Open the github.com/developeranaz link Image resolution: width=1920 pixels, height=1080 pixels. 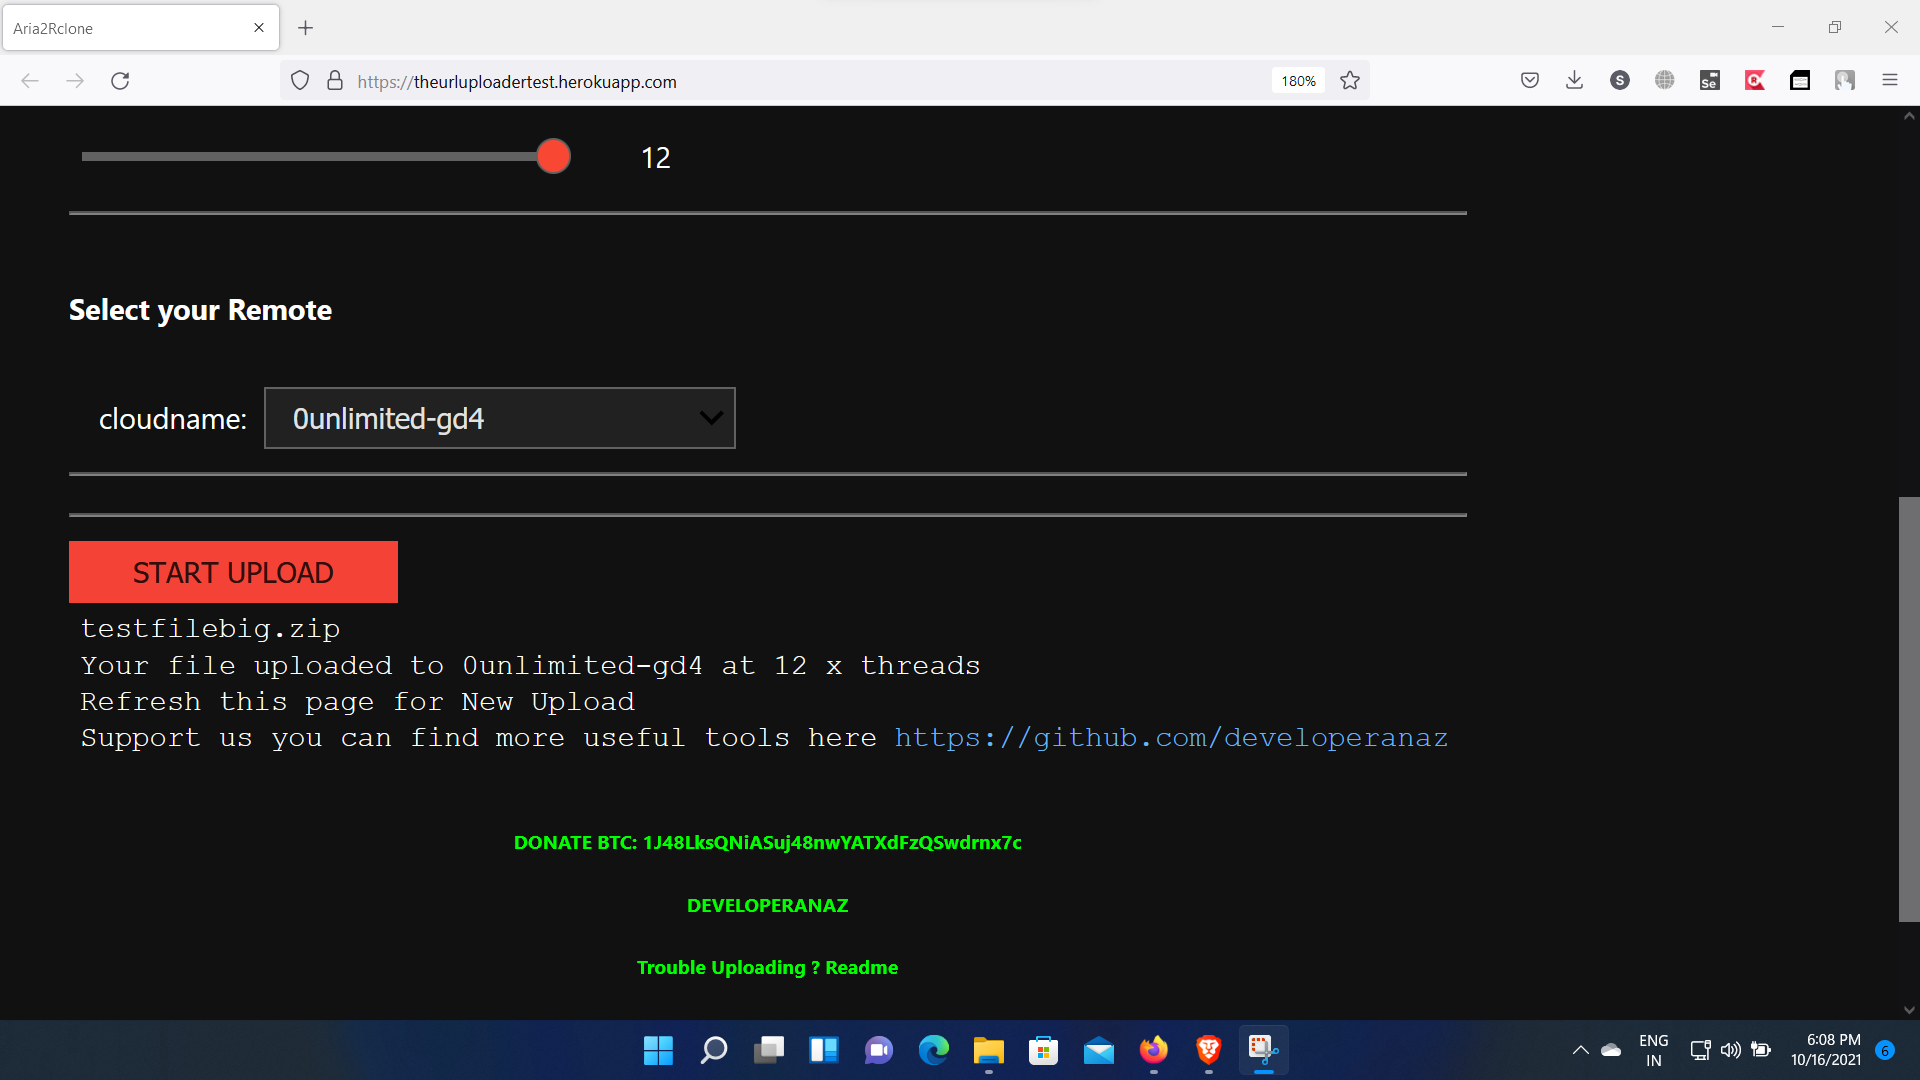tap(1170, 738)
